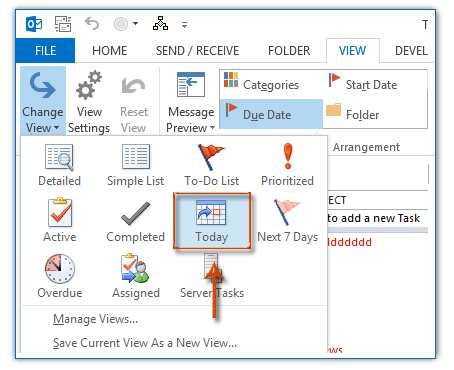The image size is (454, 370).
Task: Select the Assigned tasks view
Action: coord(135,277)
